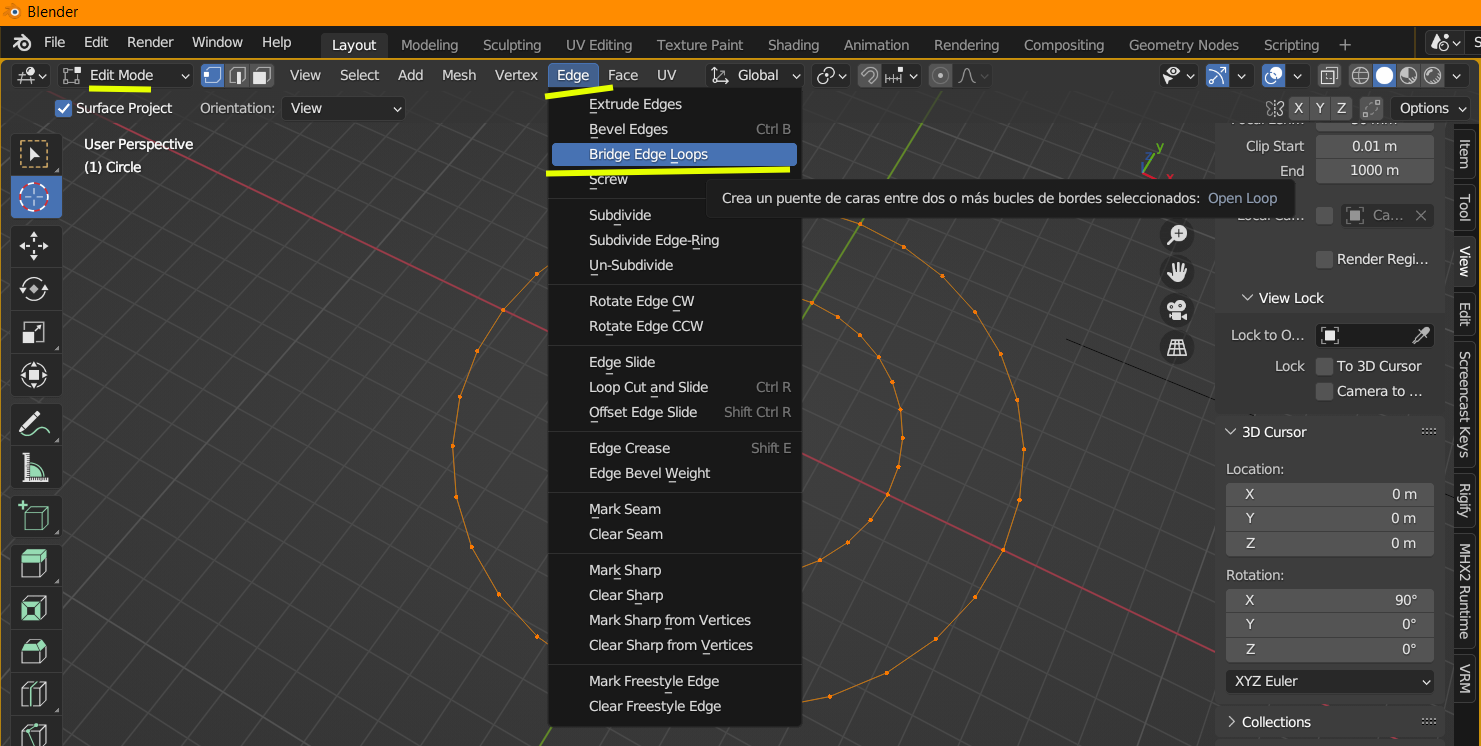Switch to edge select mode
Viewport: 1481px width, 746px height.
[x=238, y=75]
